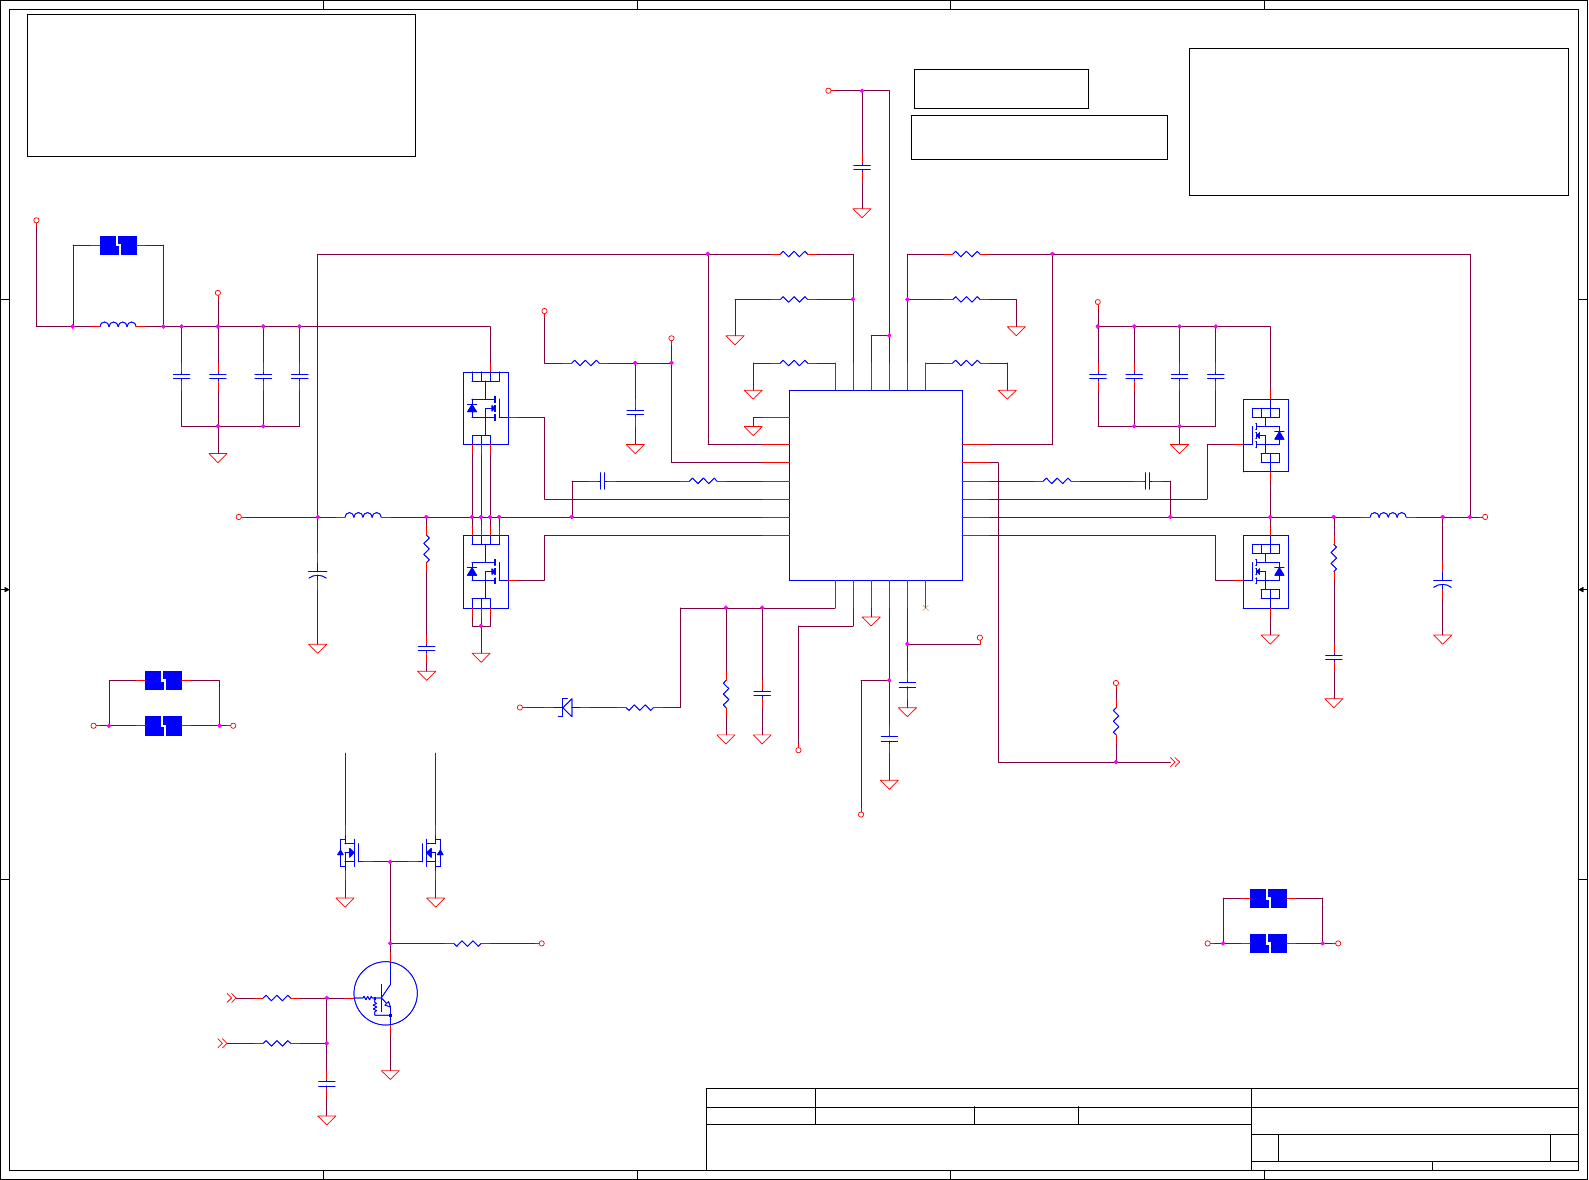Viewport: 1589px width, 1180px height.
Task: Click the blue jumper above the input inductor
Action: 118,245
